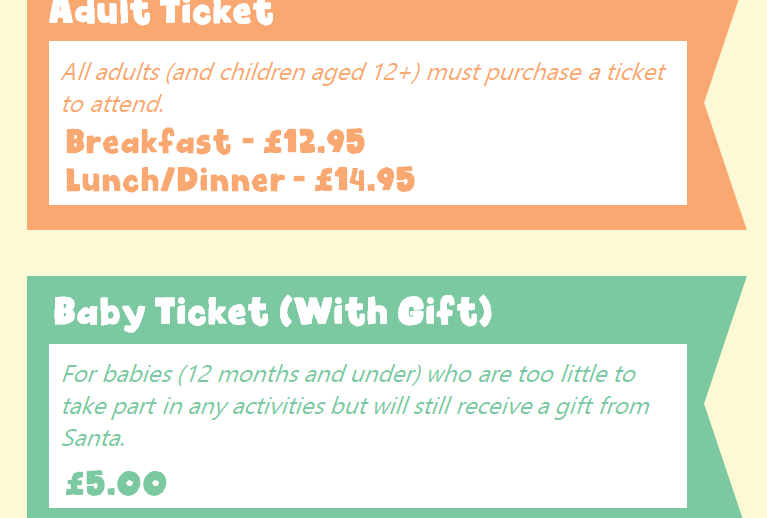Select the Breakfast £12.95 price text
Image resolution: width=767 pixels, height=518 pixels.
point(215,142)
